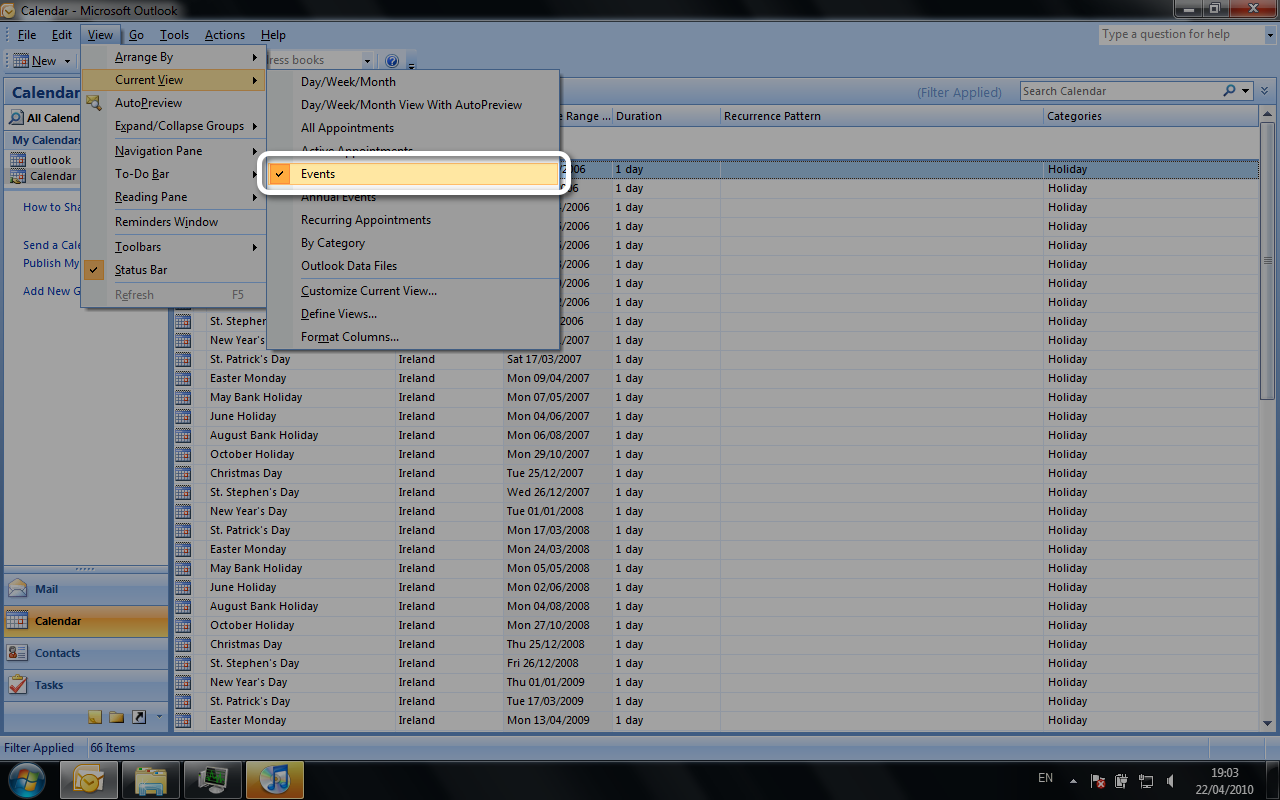
Task: Click the Calendar button in navigation pane
Action: (86, 621)
